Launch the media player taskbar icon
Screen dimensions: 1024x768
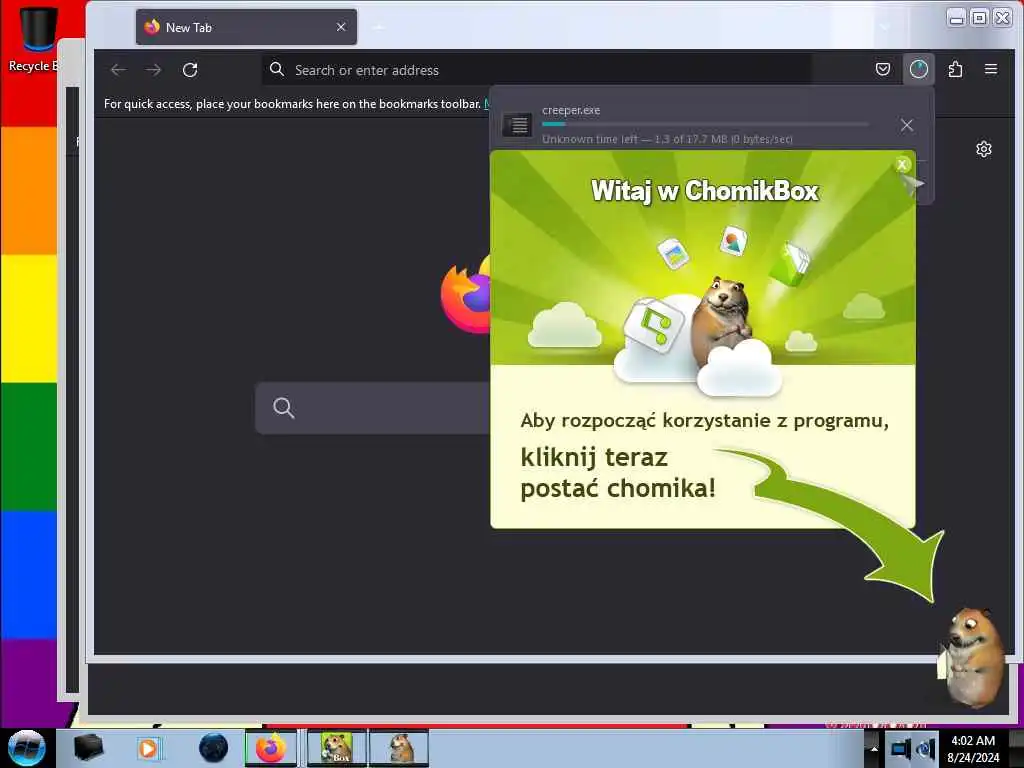(x=148, y=748)
